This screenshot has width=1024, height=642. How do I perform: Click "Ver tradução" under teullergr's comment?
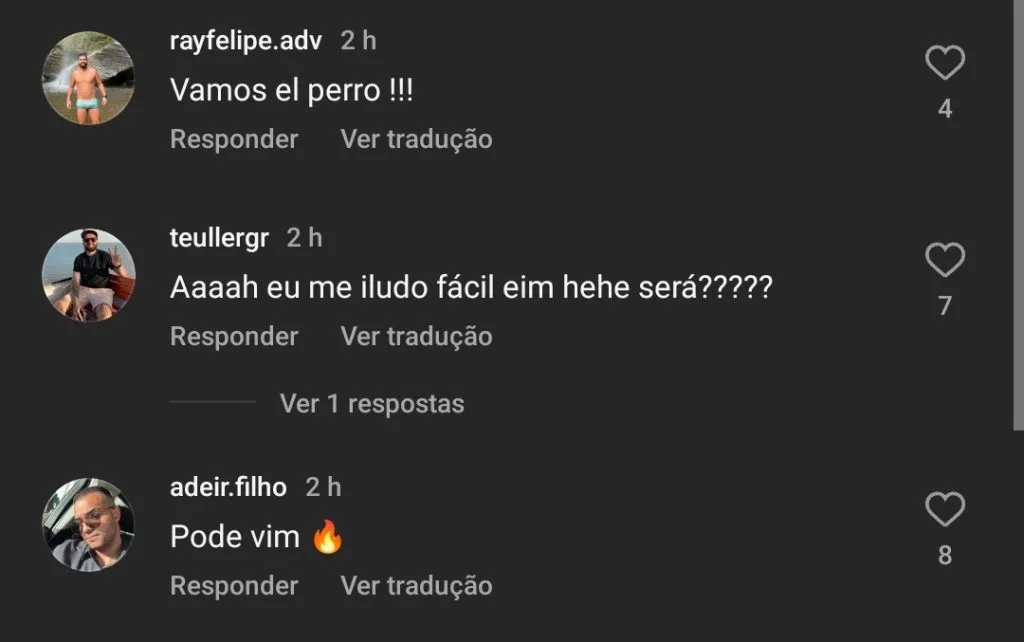pos(416,337)
